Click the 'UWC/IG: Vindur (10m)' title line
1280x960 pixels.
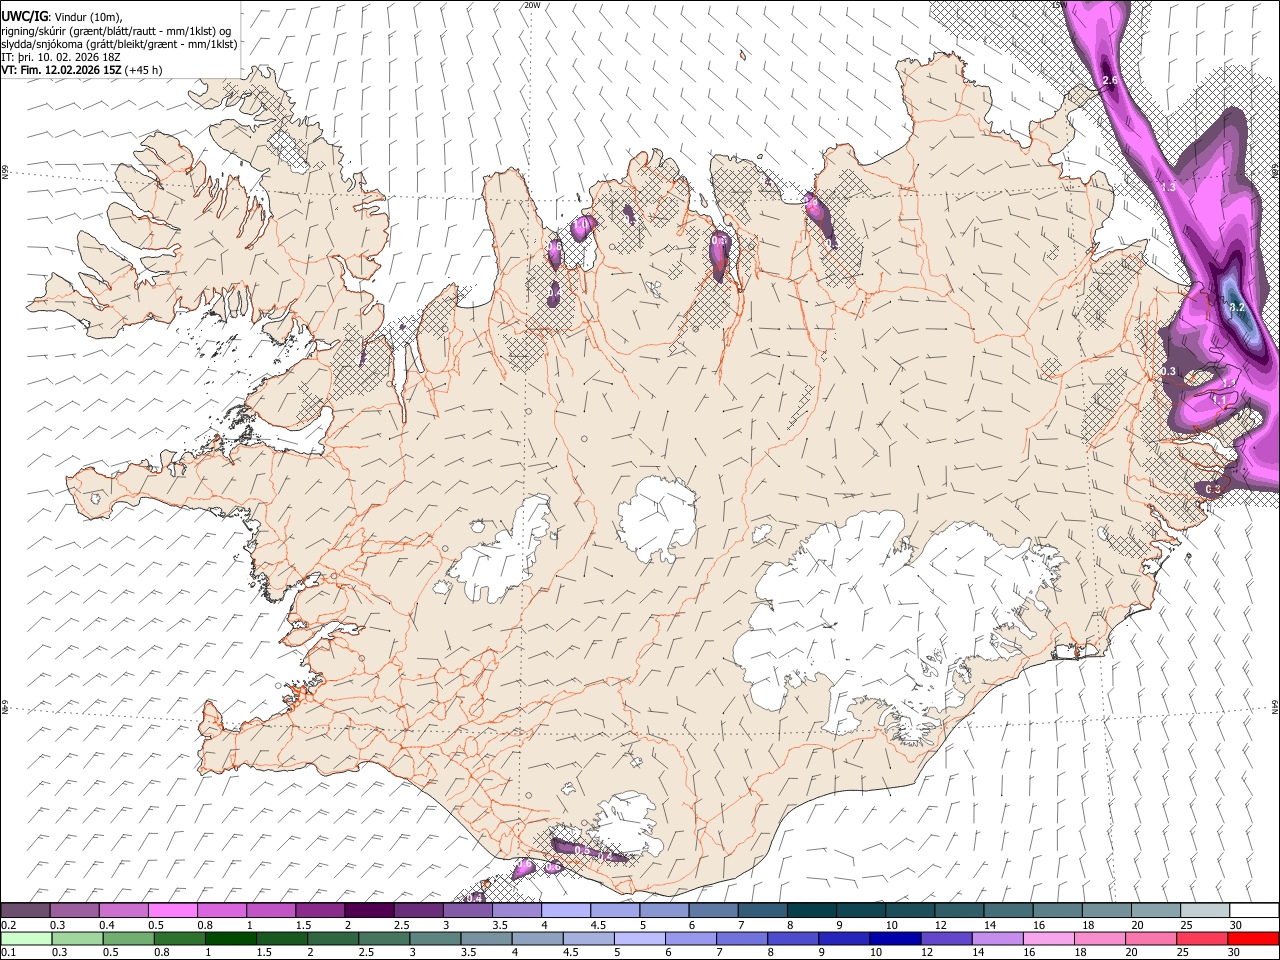[x=62, y=16]
